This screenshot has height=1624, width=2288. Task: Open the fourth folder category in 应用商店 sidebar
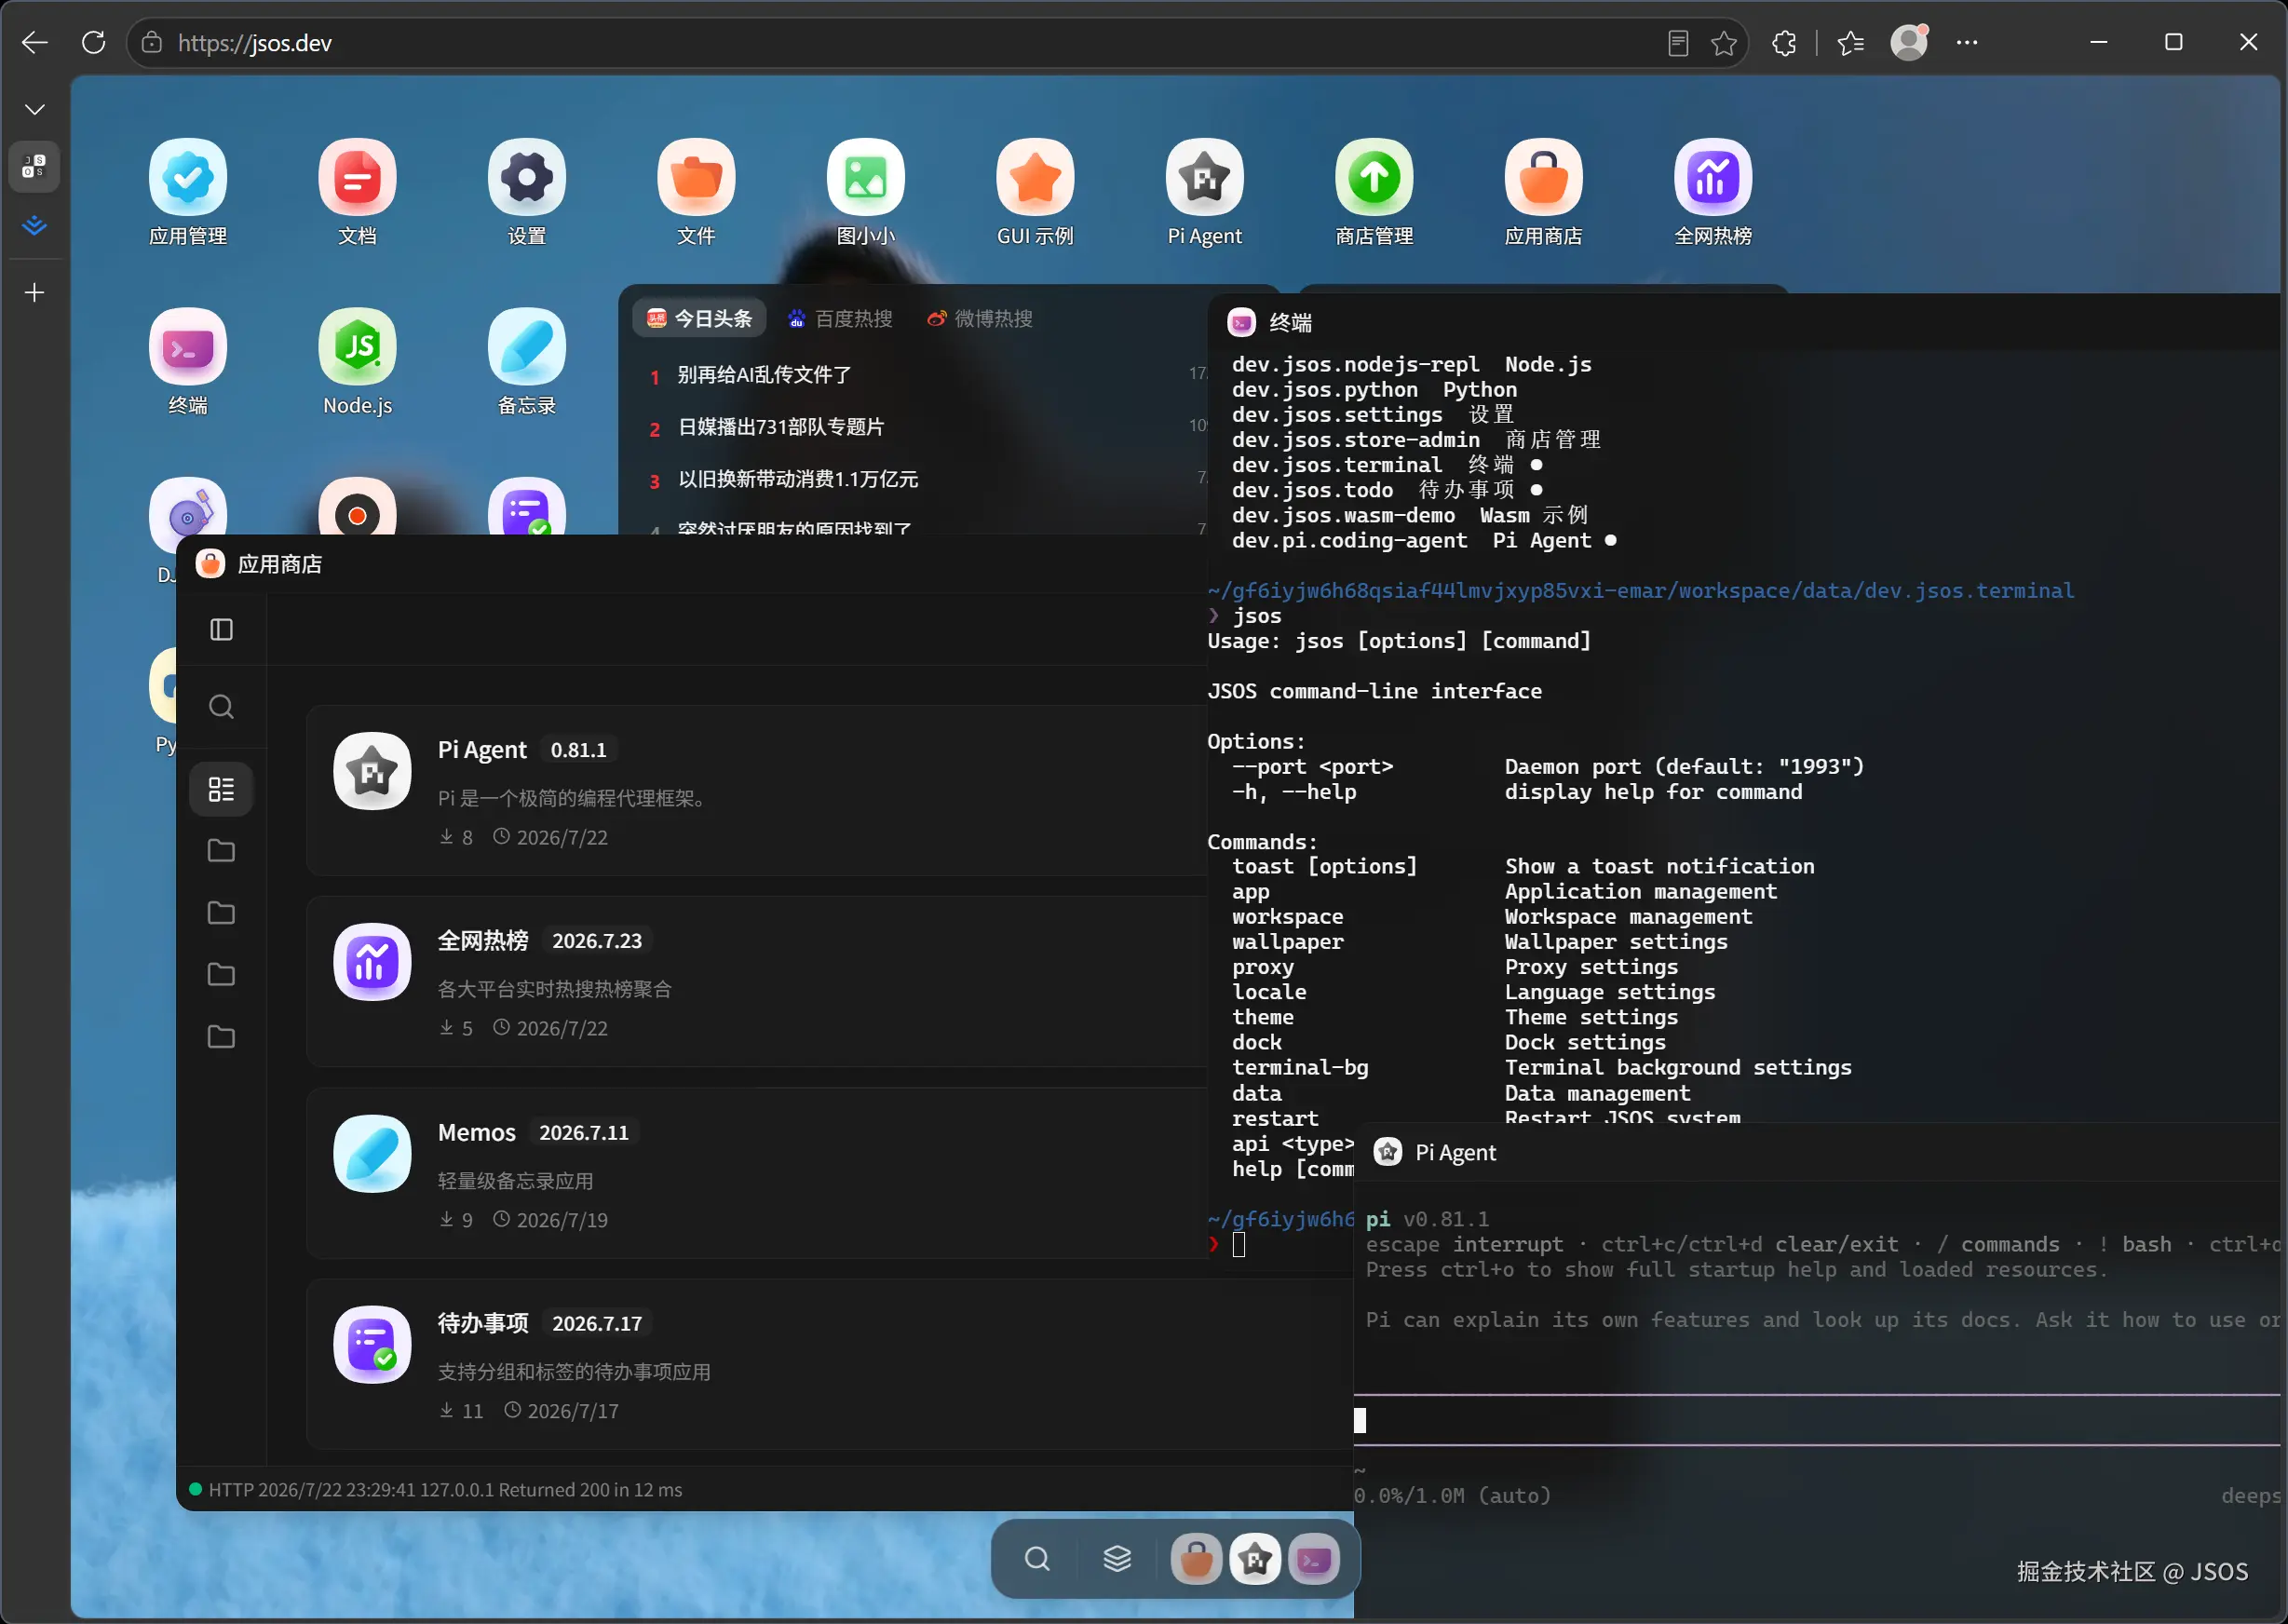tap(221, 1037)
